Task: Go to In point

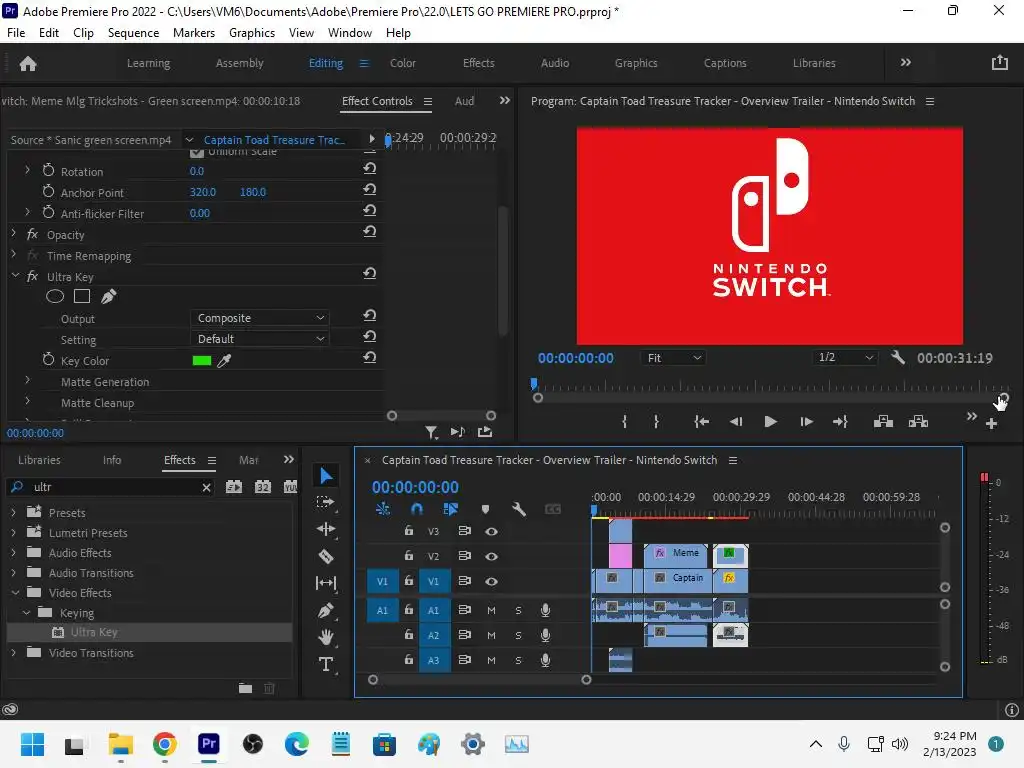Action: pyautogui.click(x=701, y=422)
